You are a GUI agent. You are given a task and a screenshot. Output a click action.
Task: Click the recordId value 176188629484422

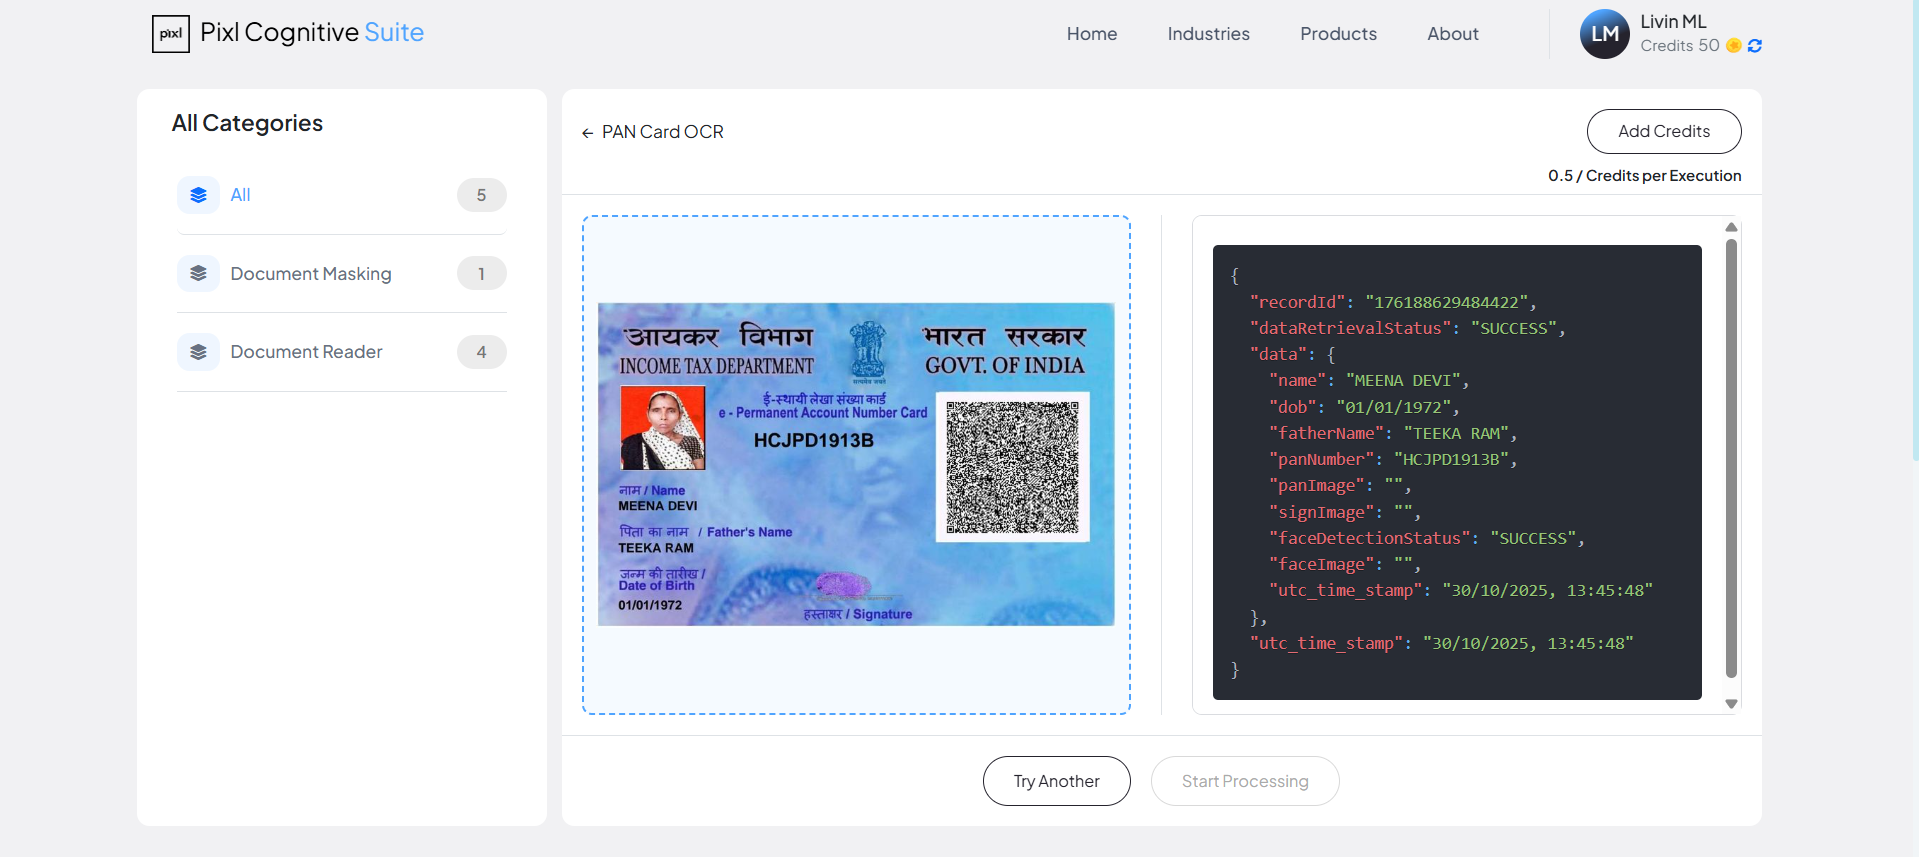pos(1447,302)
